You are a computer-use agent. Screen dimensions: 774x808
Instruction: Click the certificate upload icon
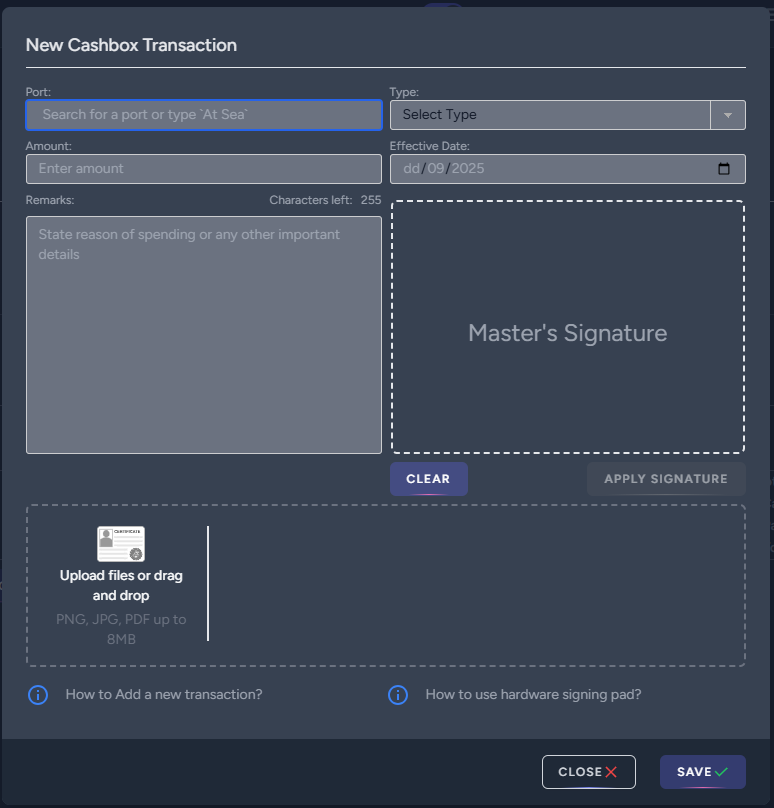point(121,544)
